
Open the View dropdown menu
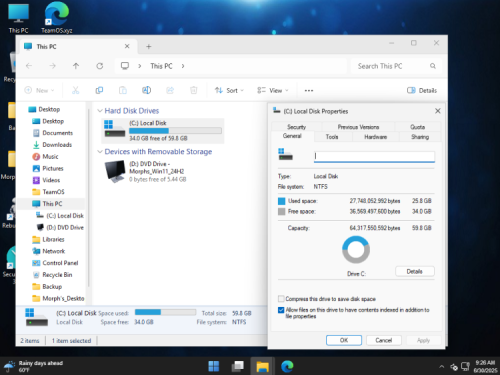273,90
